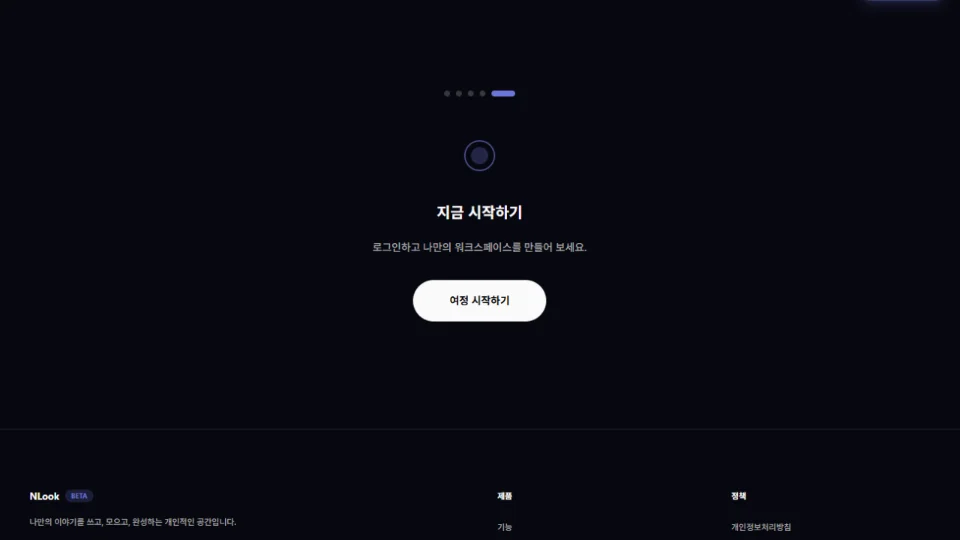The width and height of the screenshot is (960, 540).
Task: Click the circular emblem above 지금 시작하기
Action: tap(479, 156)
